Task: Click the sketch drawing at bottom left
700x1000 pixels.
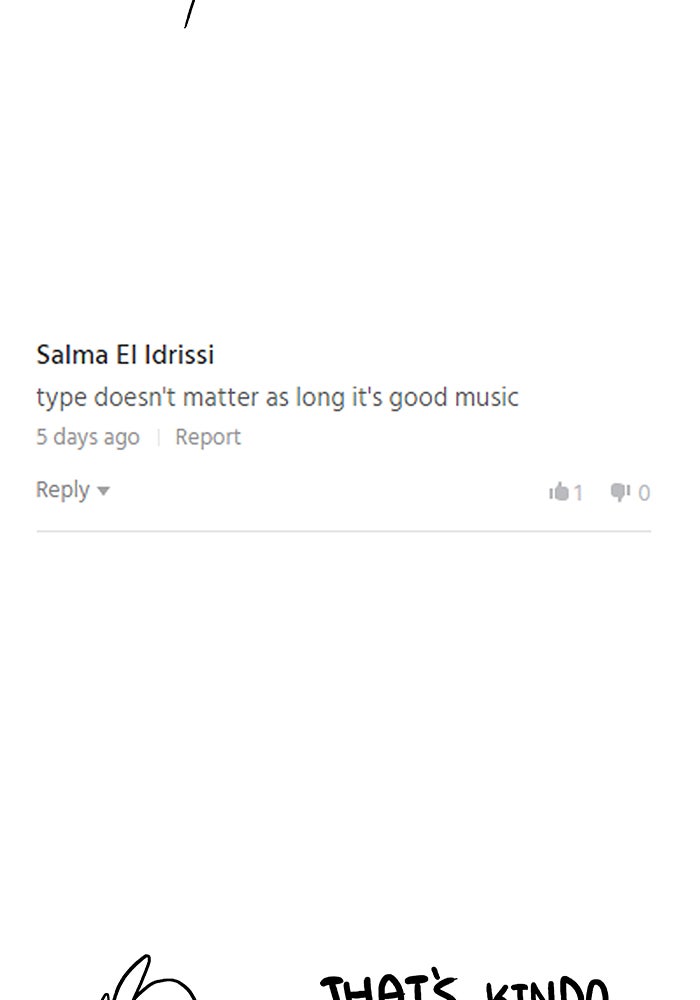Action: 145,980
